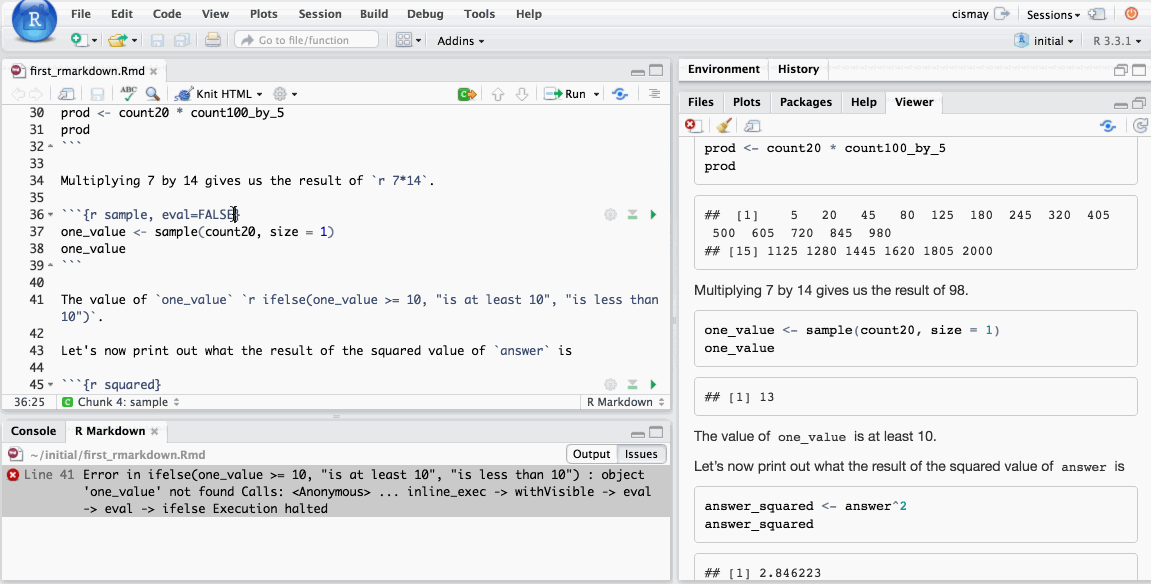Collapse code chunk at line 36
1151x584 pixels.
pos(51,215)
